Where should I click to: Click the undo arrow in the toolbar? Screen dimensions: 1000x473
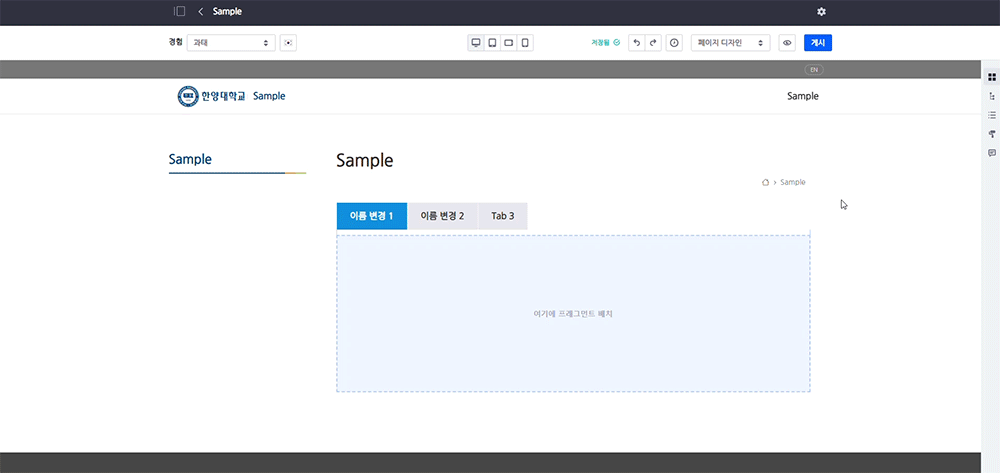636,43
